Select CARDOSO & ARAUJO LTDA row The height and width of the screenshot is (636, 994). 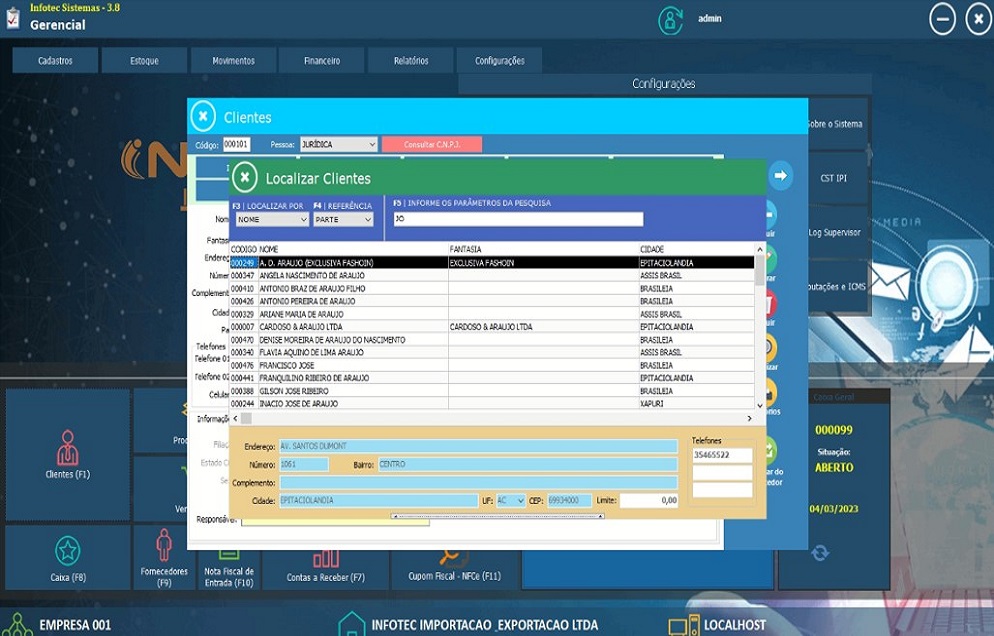tap(301, 327)
